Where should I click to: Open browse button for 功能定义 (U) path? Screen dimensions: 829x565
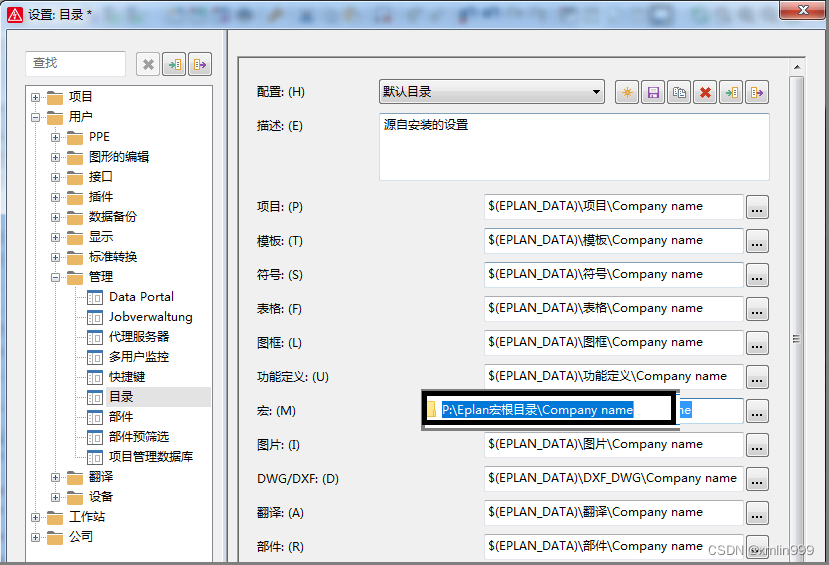(757, 377)
